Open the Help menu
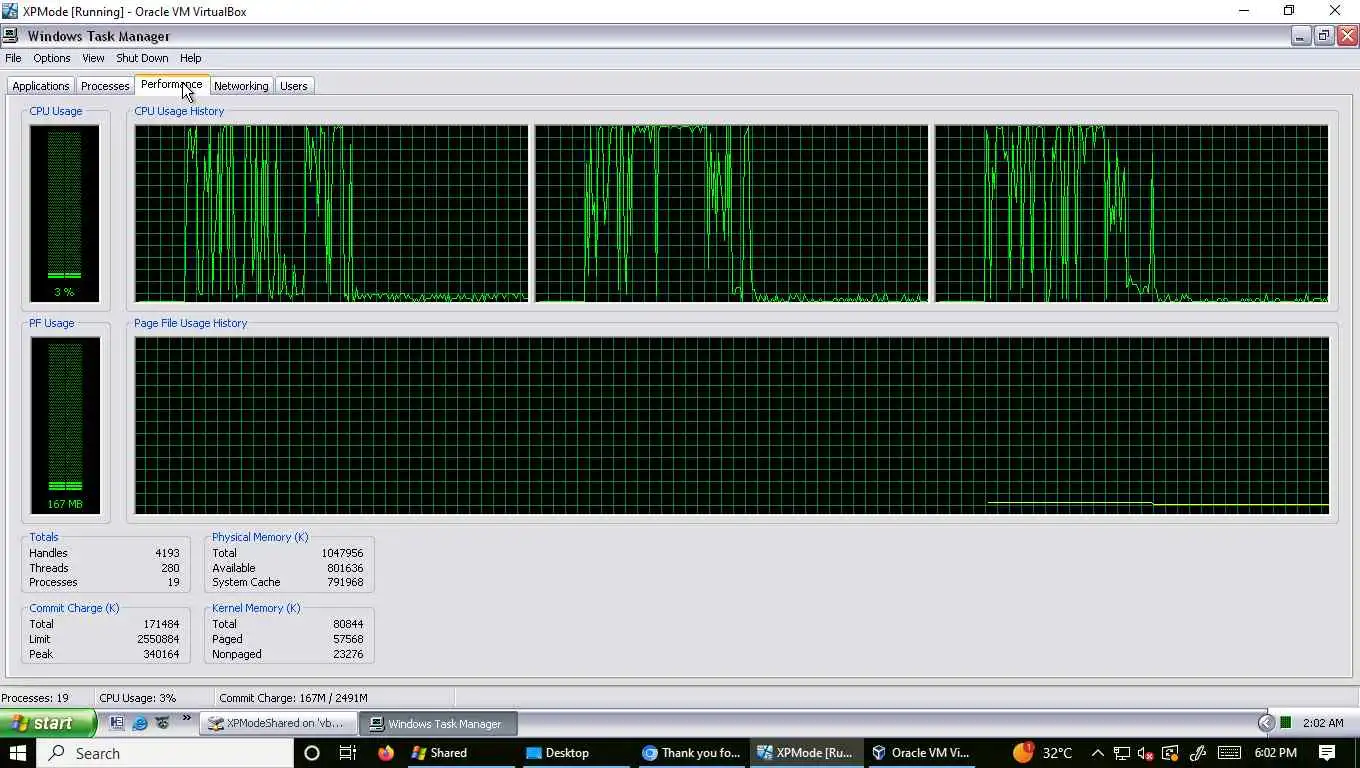 click(x=190, y=58)
